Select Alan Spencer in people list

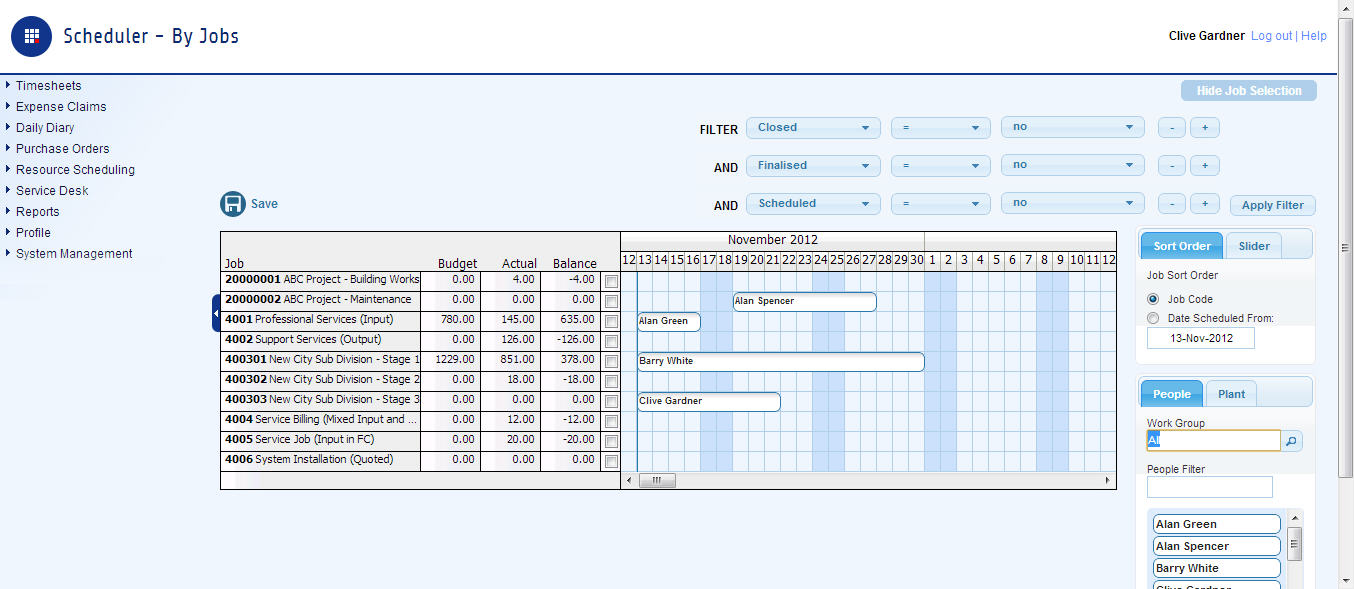tap(1217, 546)
